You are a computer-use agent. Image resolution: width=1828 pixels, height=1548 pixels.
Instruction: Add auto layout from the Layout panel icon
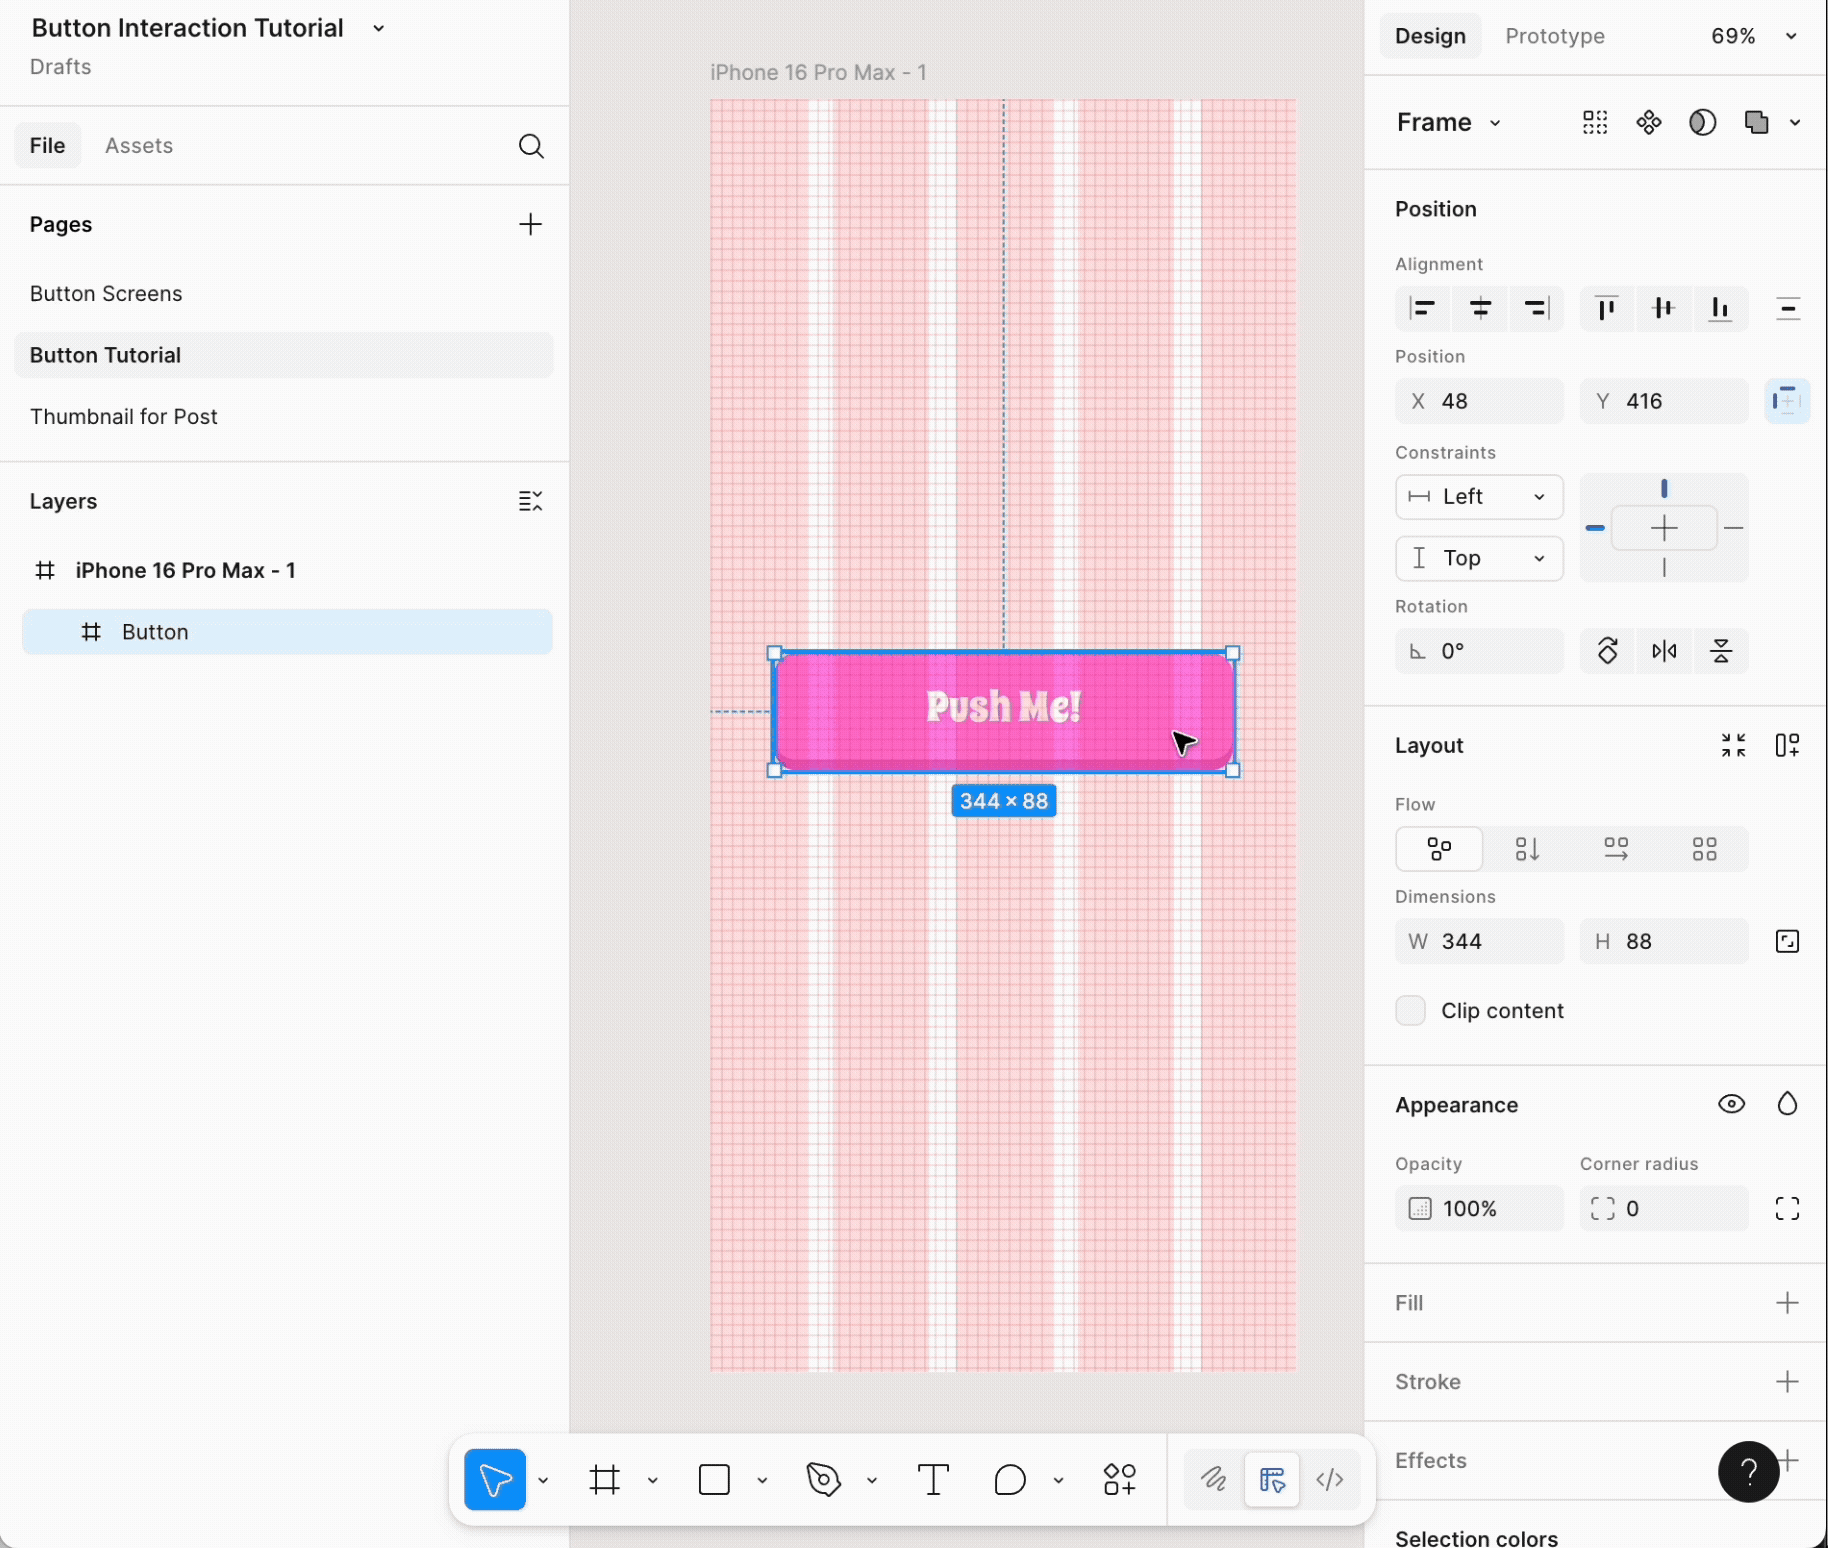click(x=1788, y=745)
